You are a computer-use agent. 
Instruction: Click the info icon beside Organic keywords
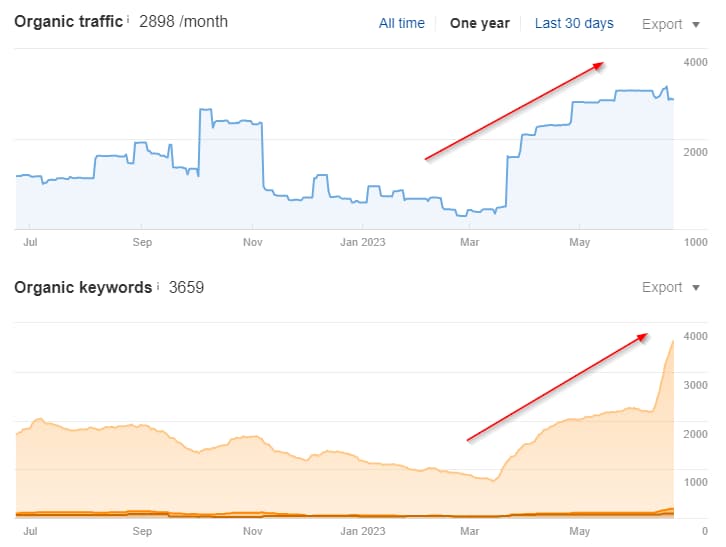point(157,285)
